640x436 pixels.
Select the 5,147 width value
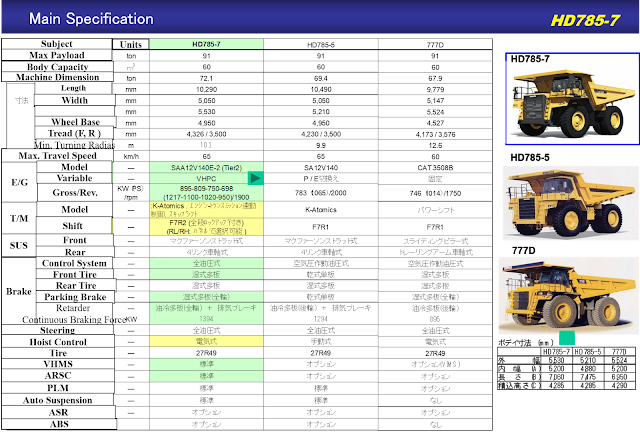[435, 100]
